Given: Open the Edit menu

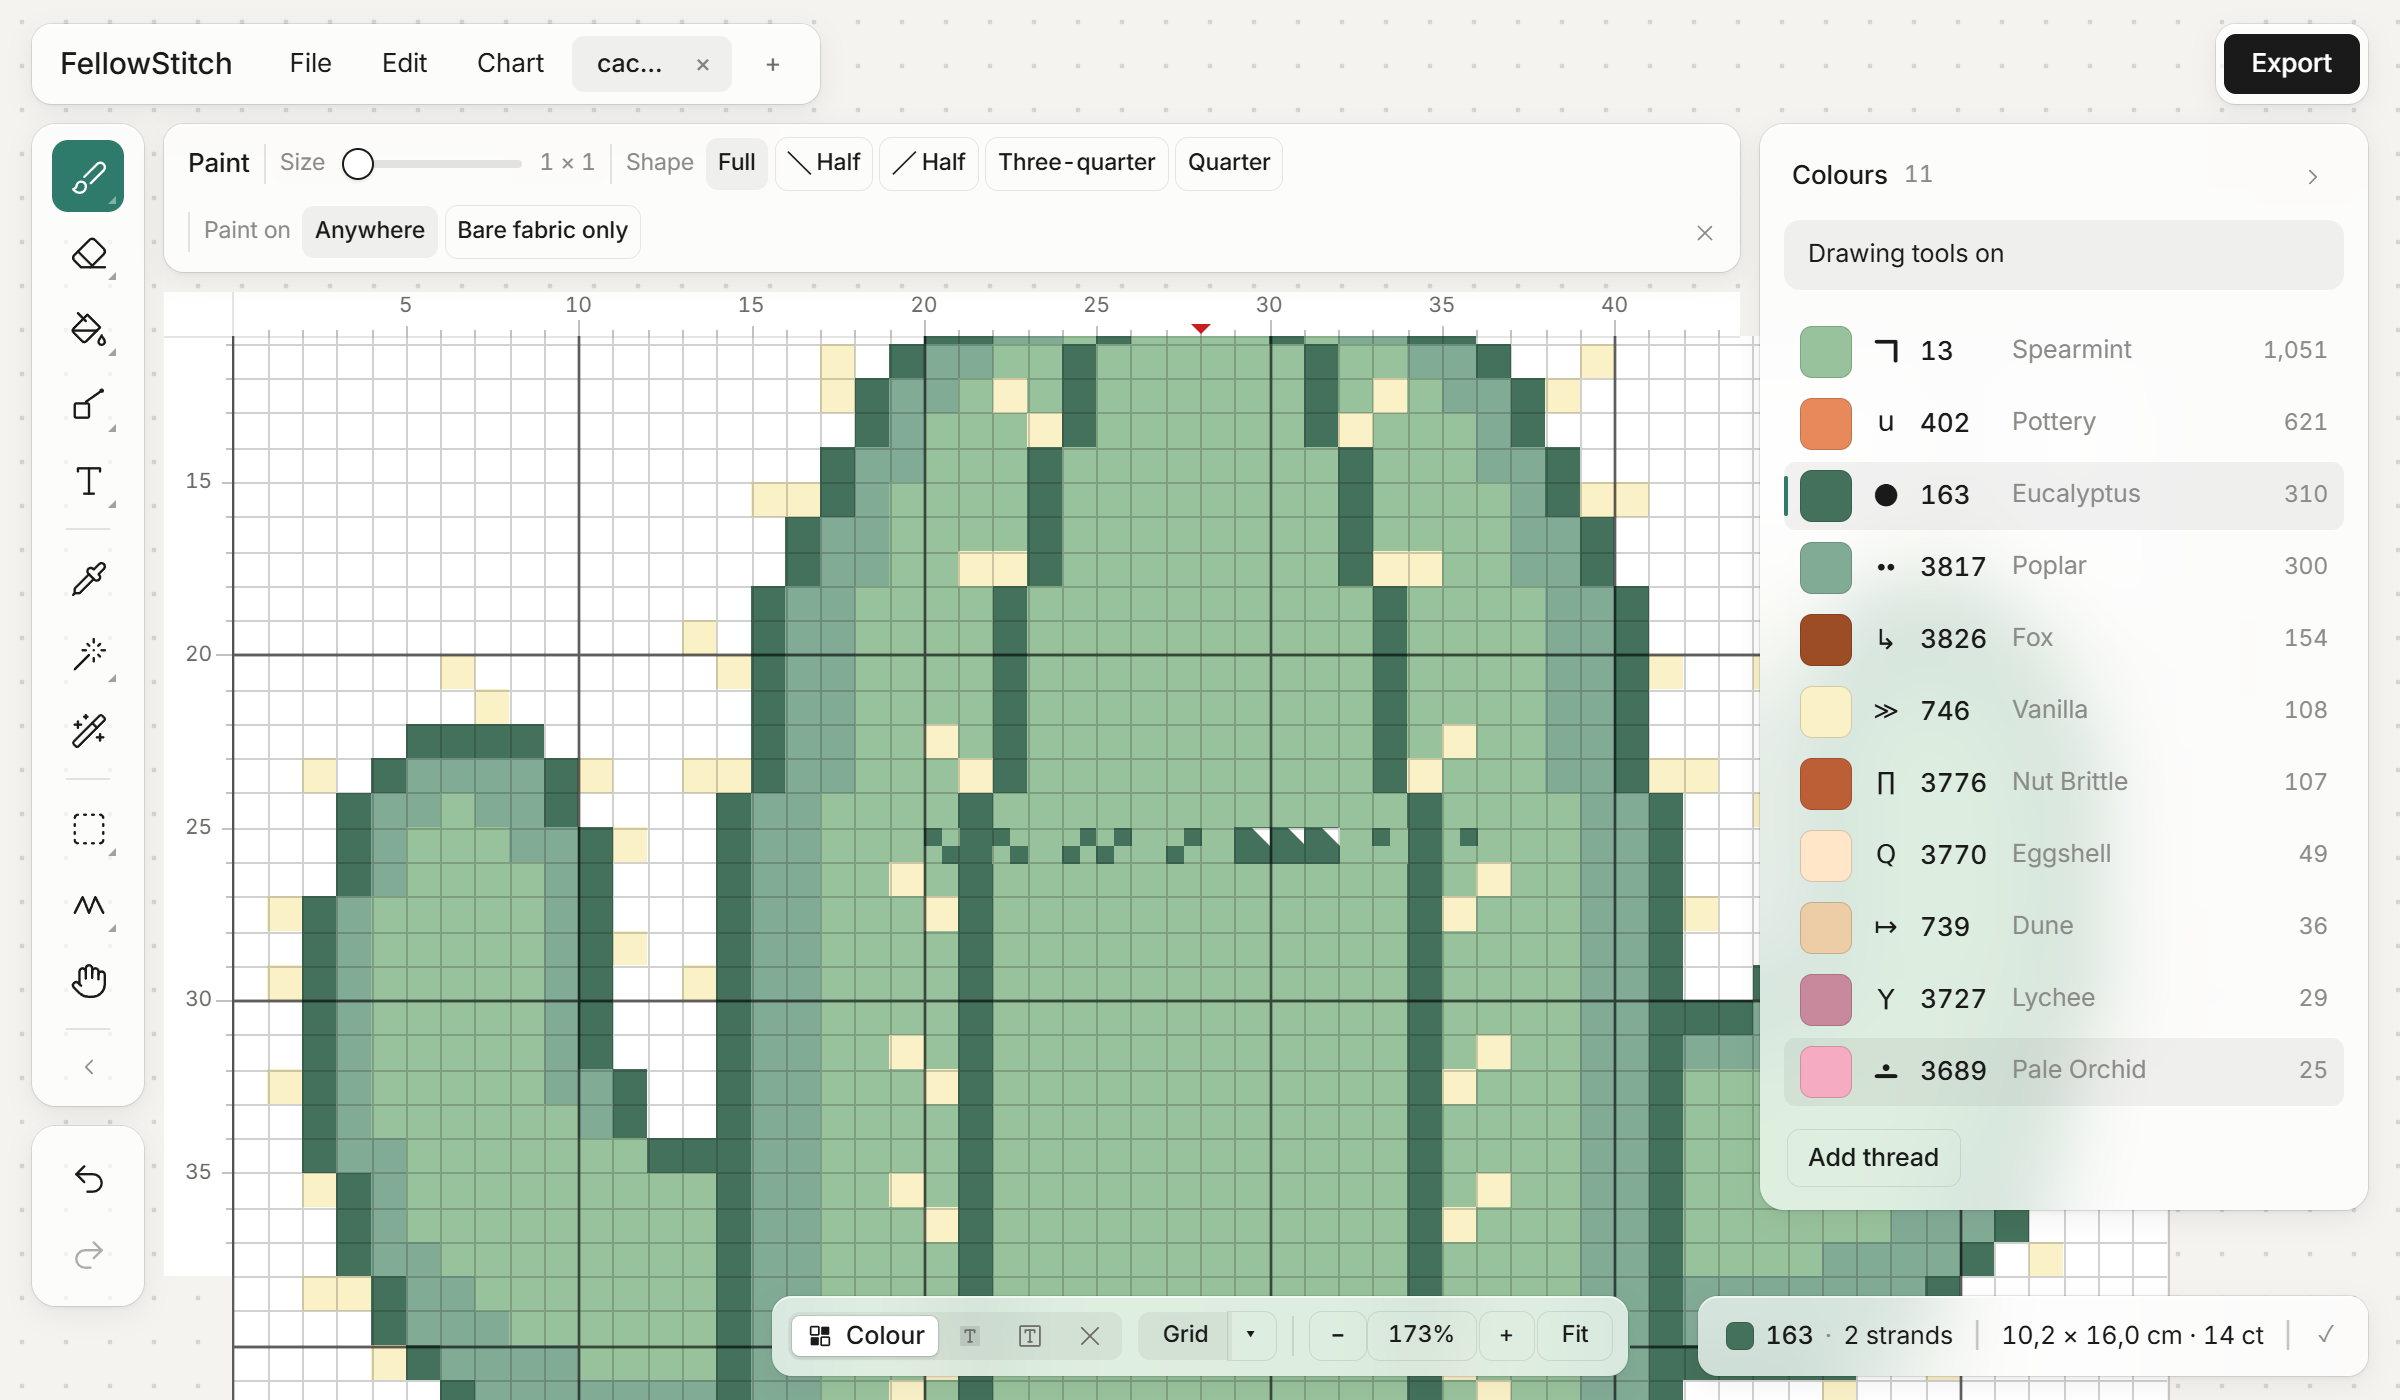Looking at the screenshot, I should 404,64.
